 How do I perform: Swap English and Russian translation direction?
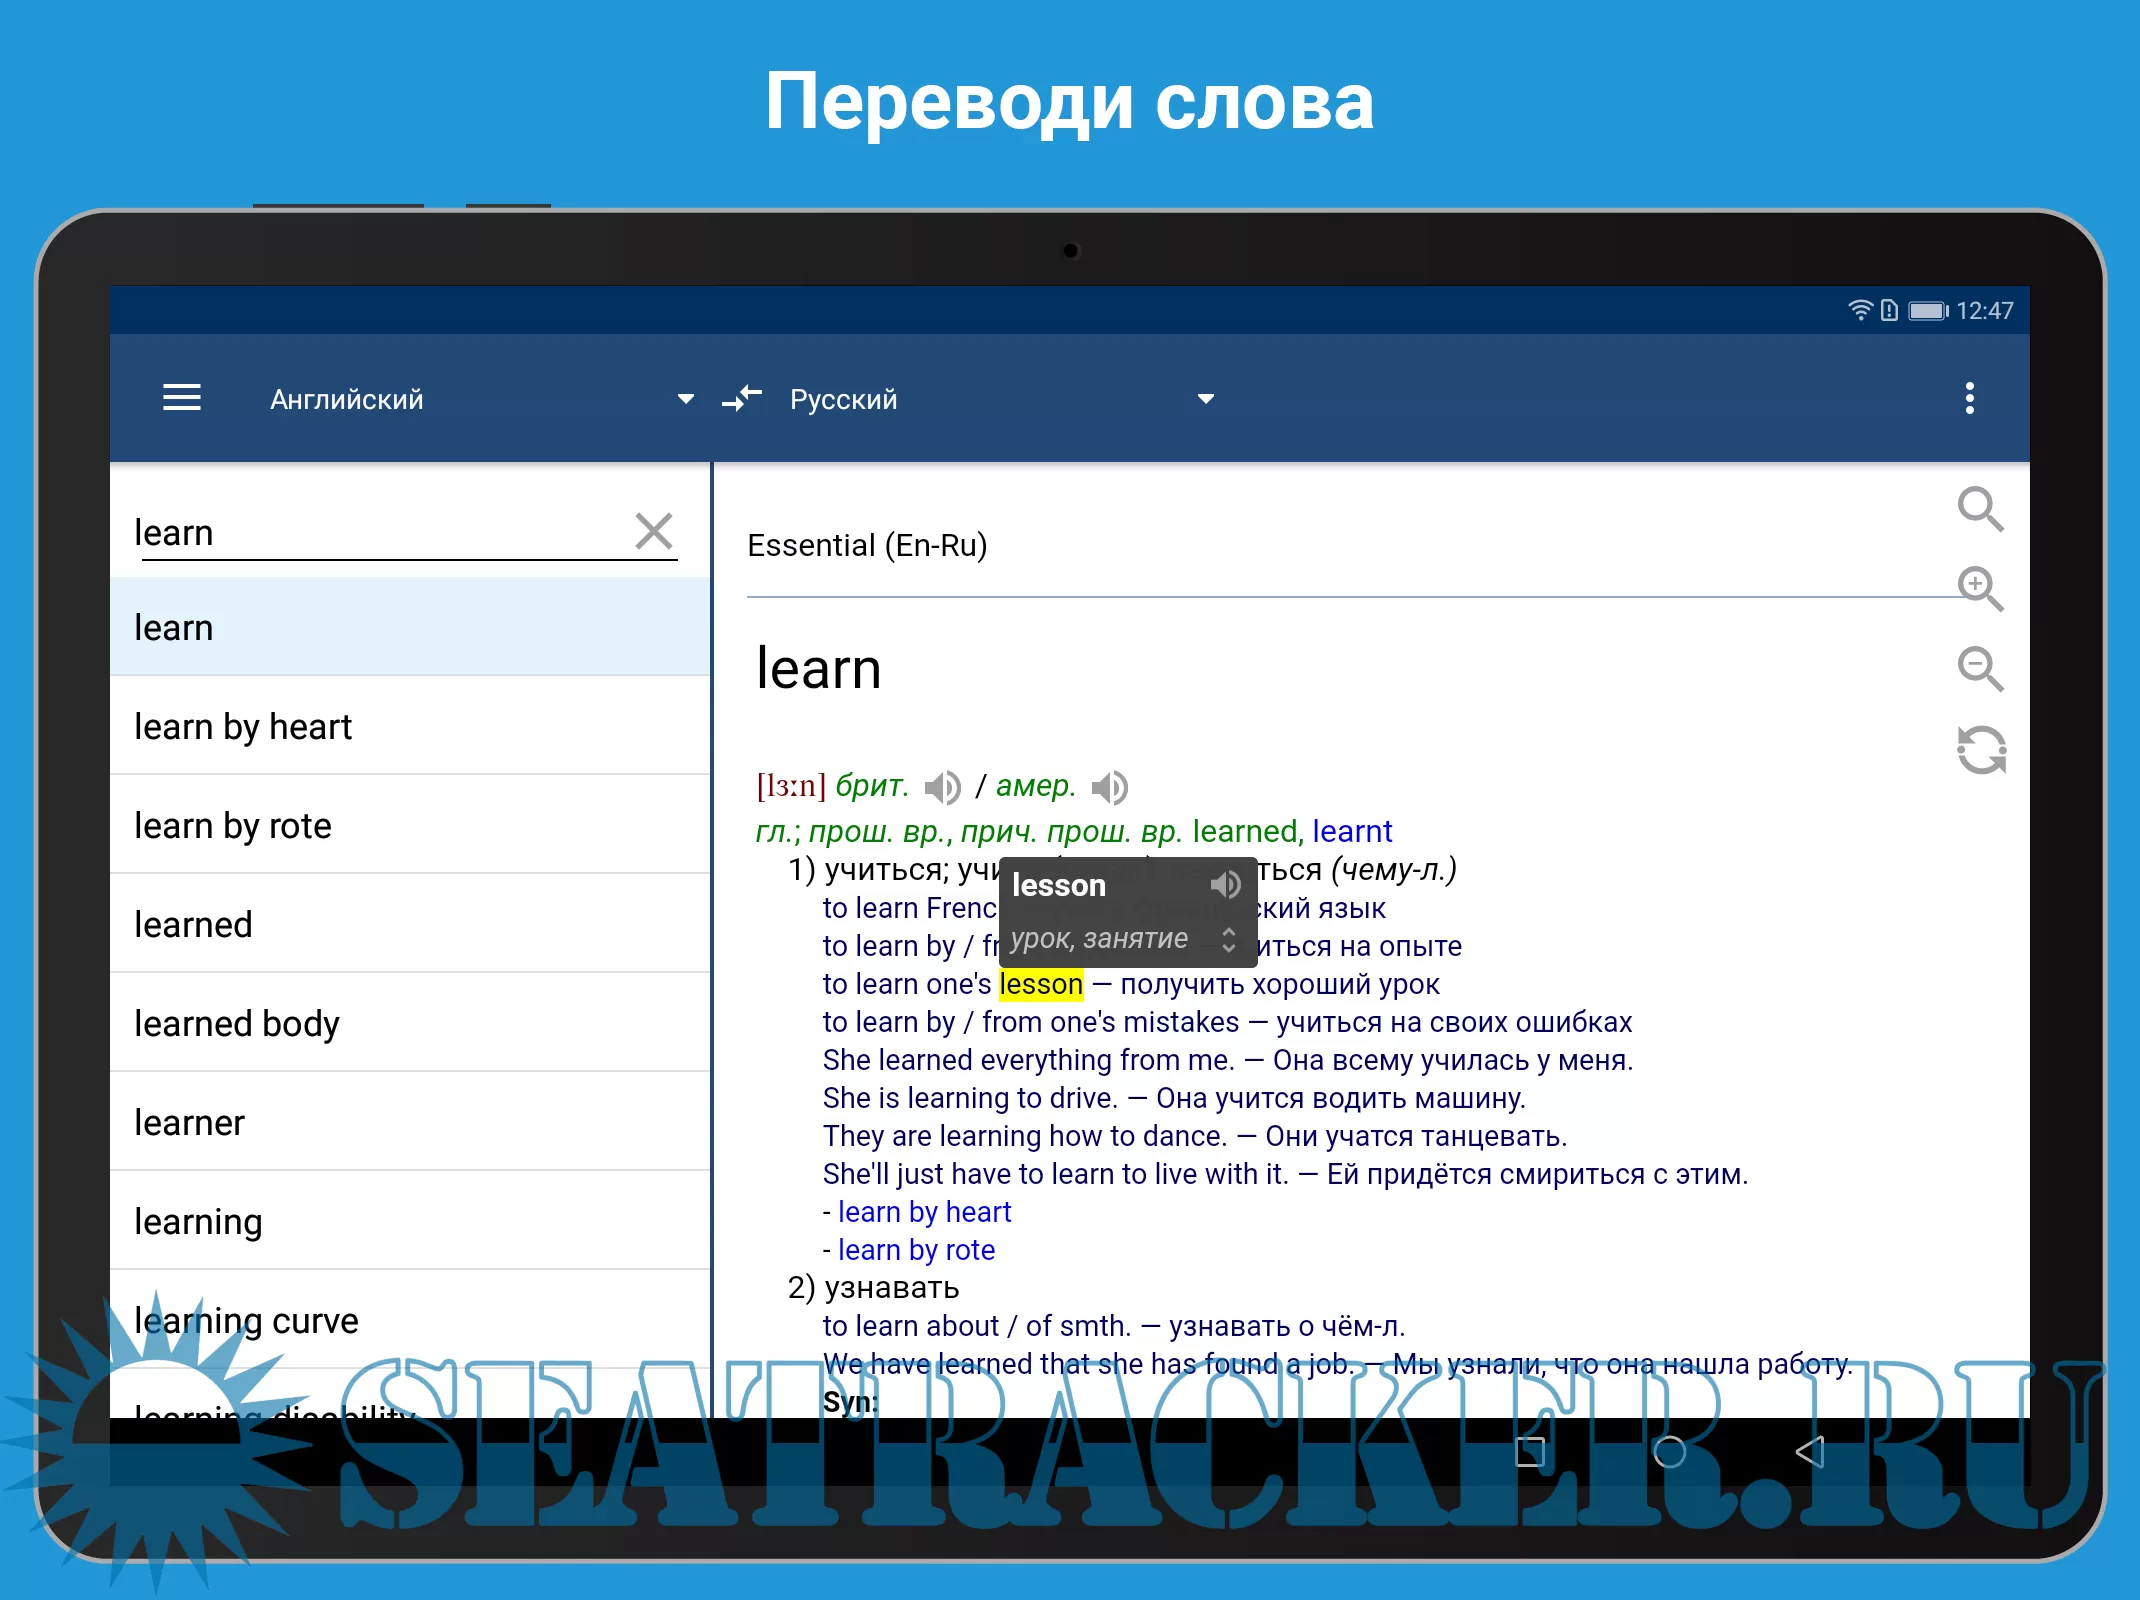[x=742, y=398]
